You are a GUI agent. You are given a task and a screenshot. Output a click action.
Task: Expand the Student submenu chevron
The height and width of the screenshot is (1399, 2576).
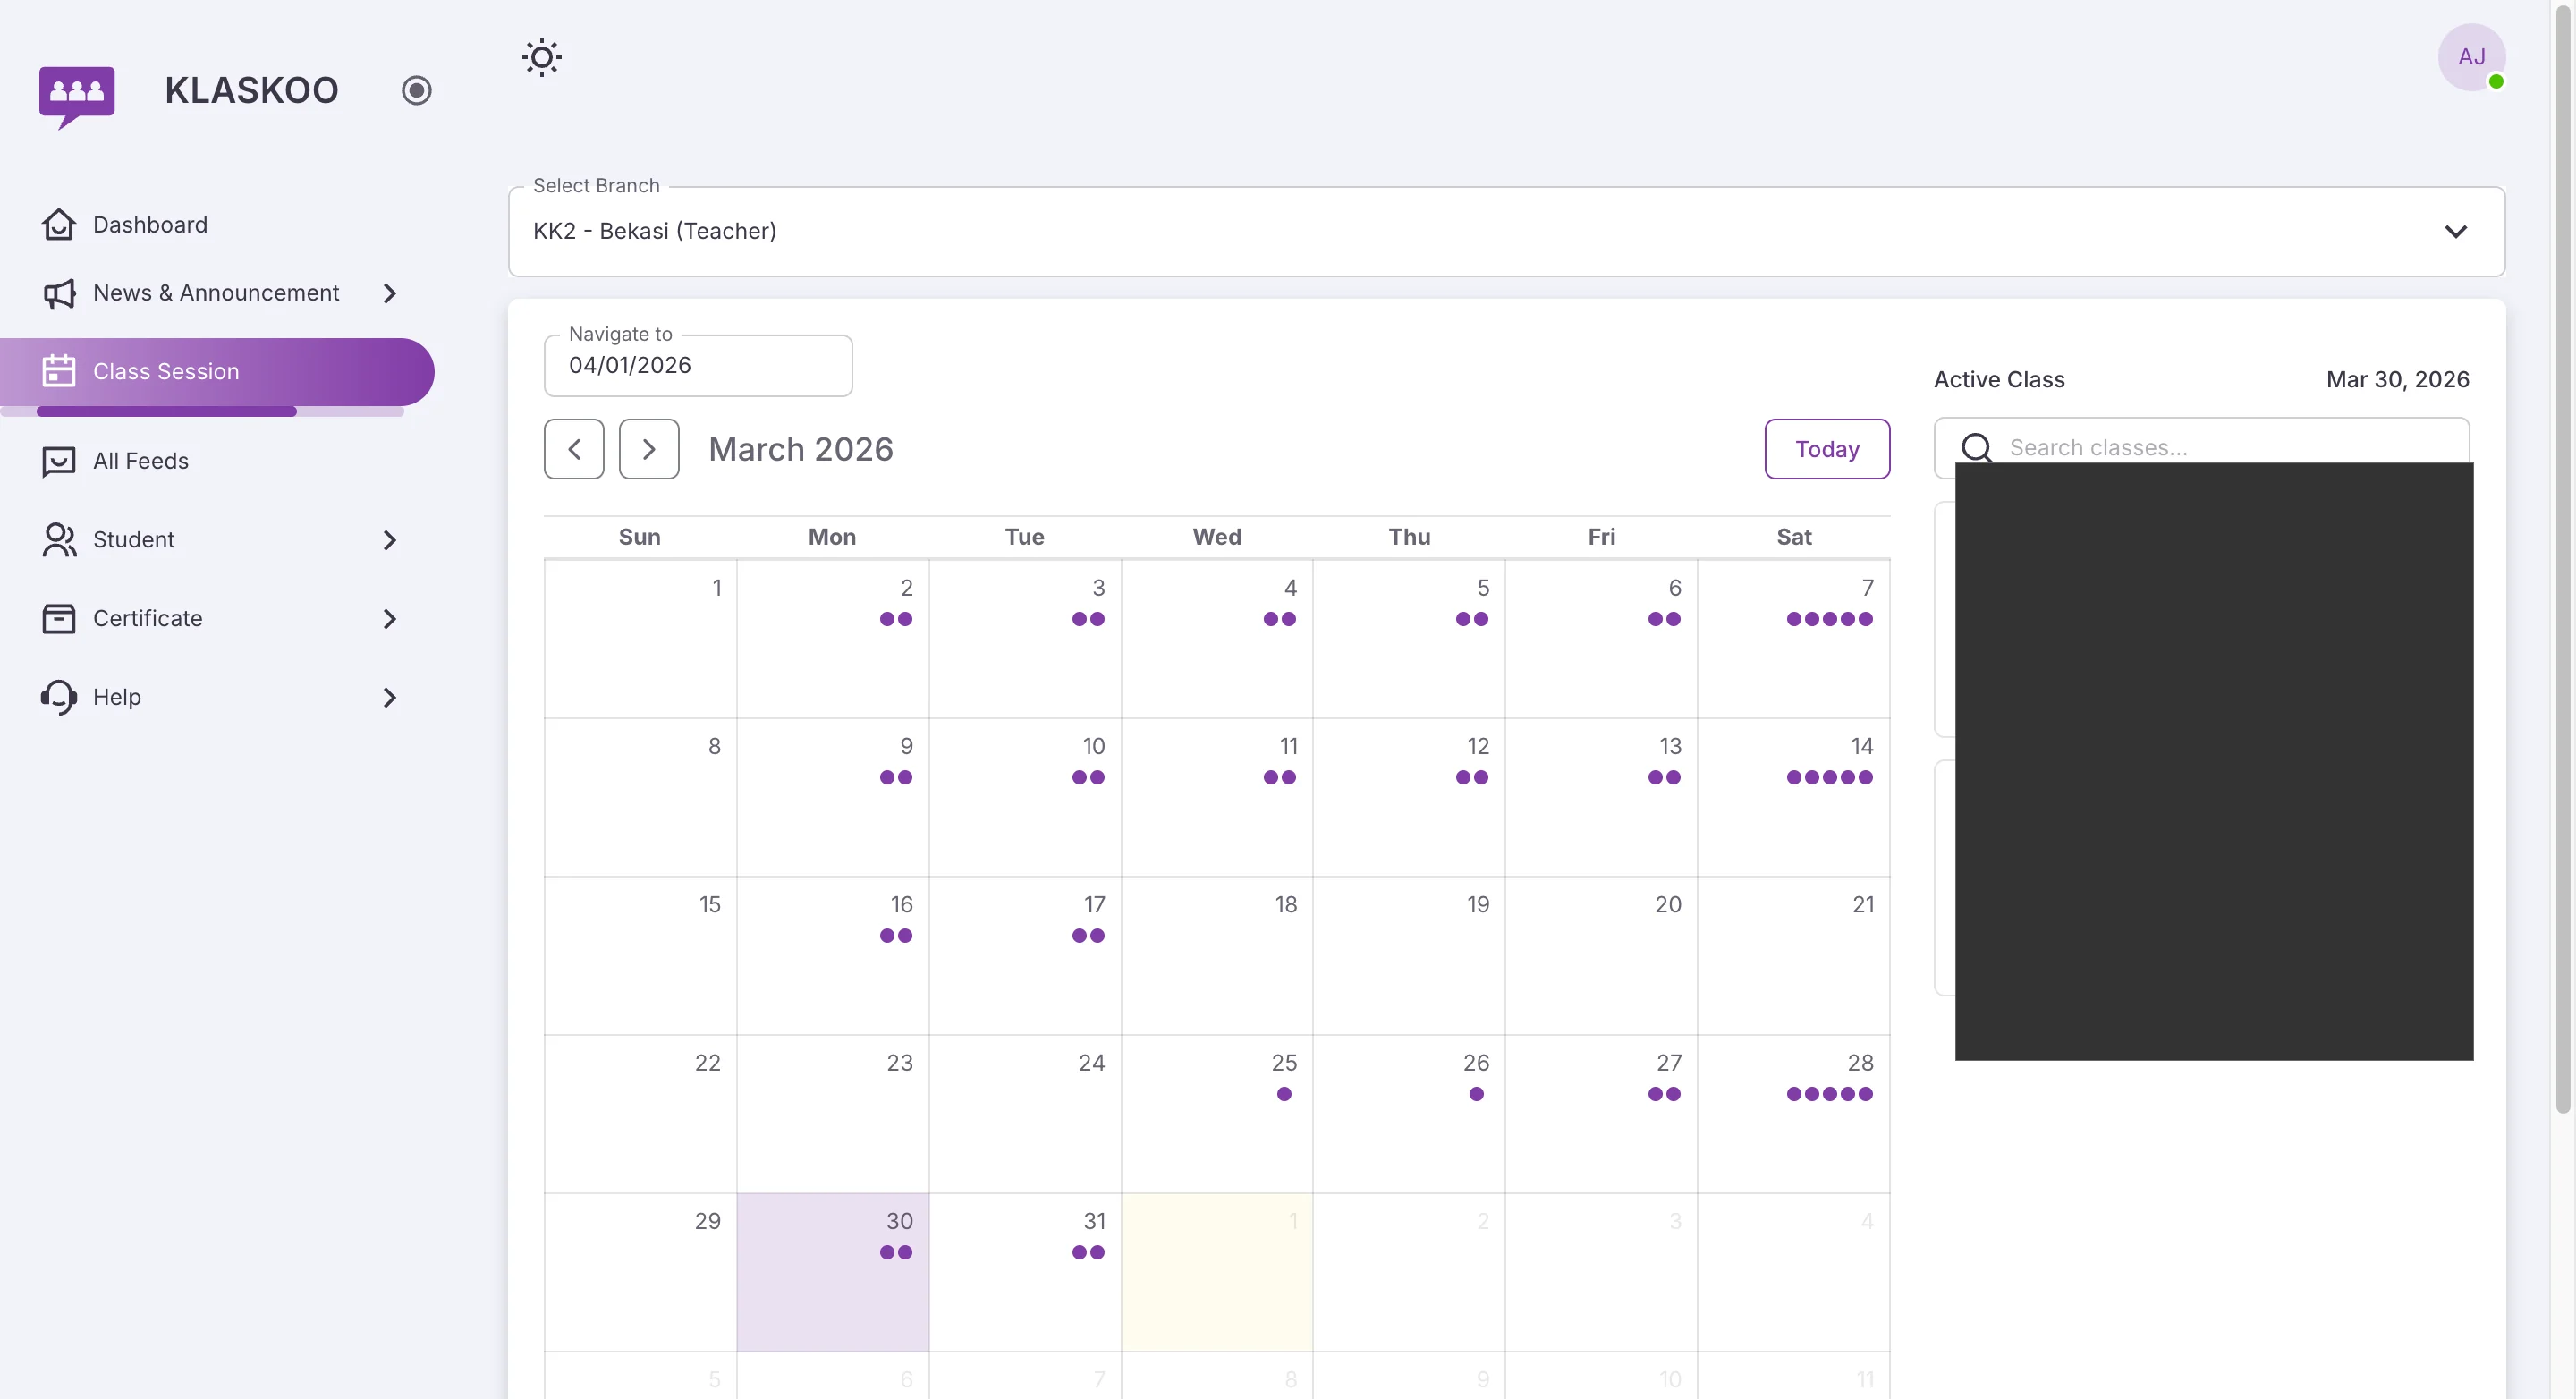pyautogui.click(x=389, y=540)
